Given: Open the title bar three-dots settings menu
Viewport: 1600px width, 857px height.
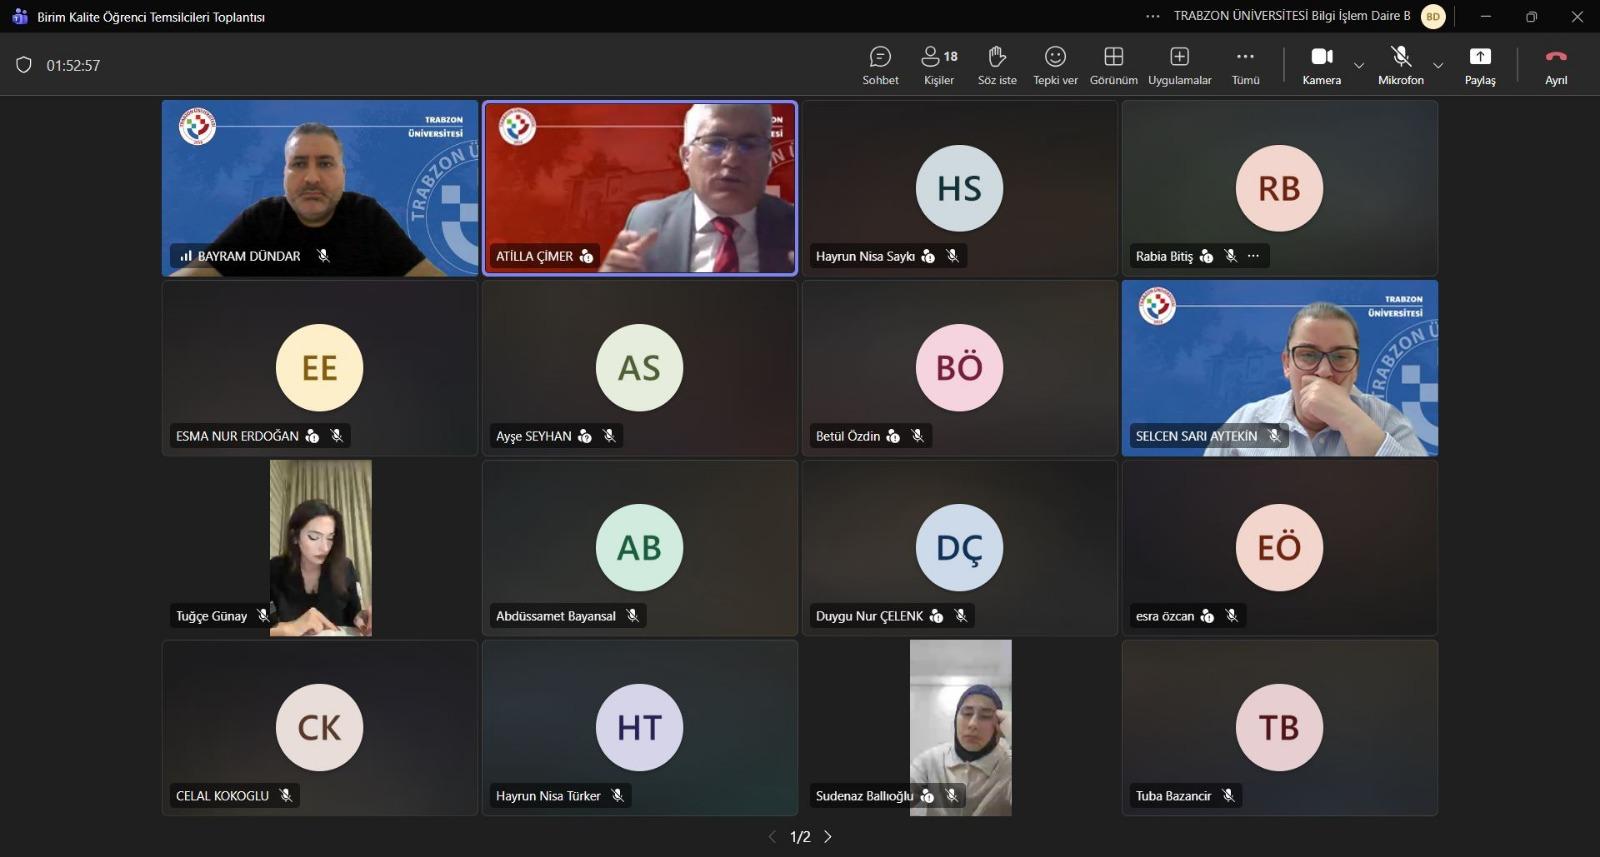Looking at the screenshot, I should 1153,16.
